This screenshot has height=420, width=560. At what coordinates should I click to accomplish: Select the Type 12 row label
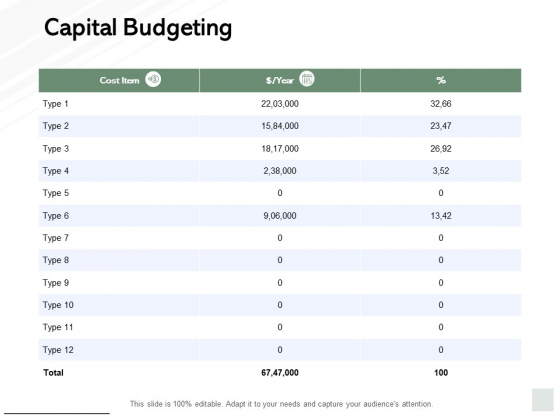click(58, 350)
